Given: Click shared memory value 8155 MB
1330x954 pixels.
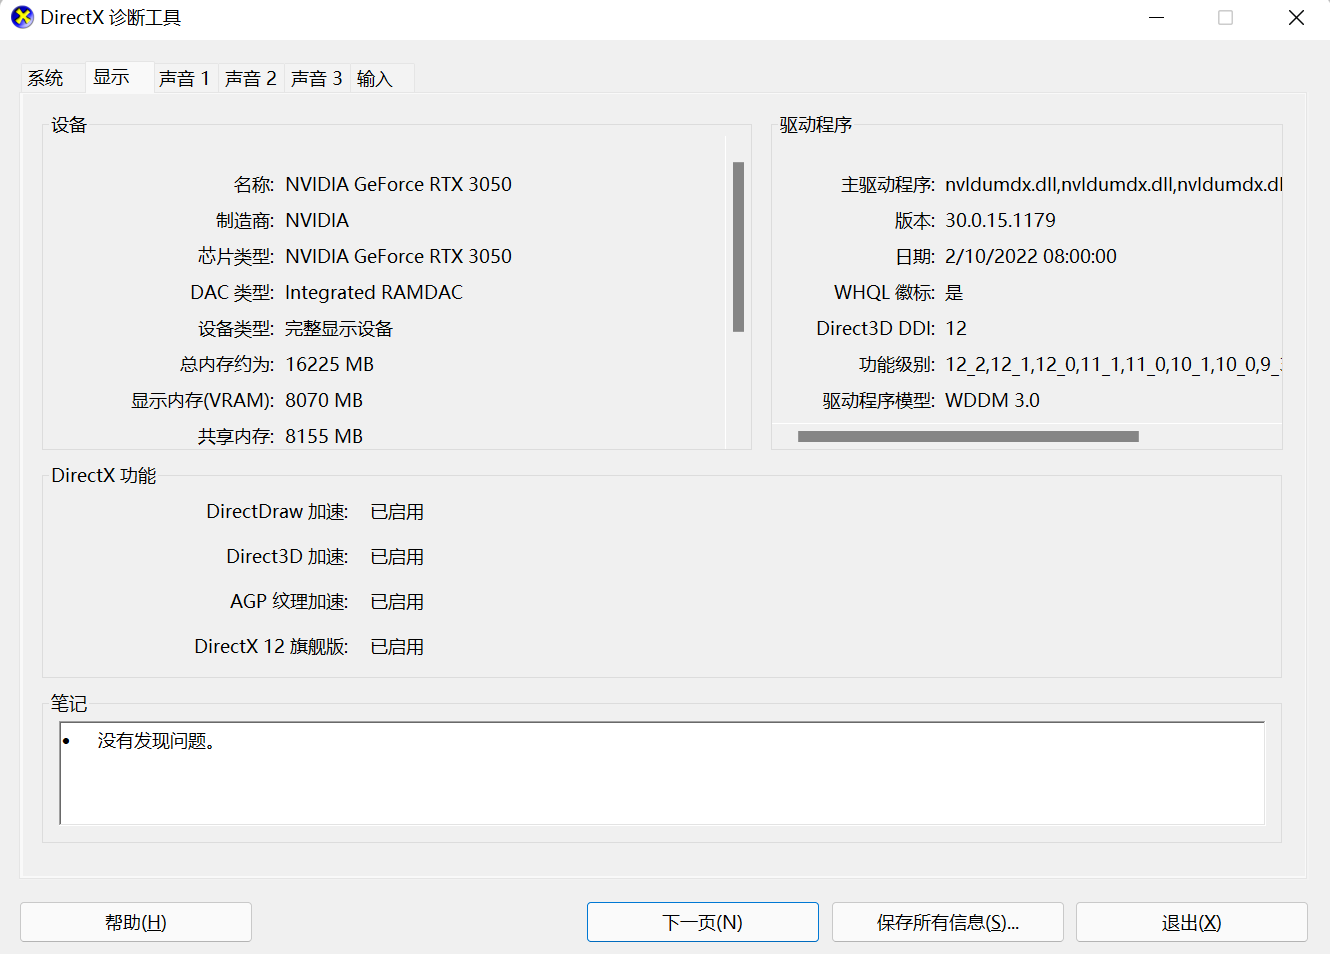Looking at the screenshot, I should coord(324,436).
